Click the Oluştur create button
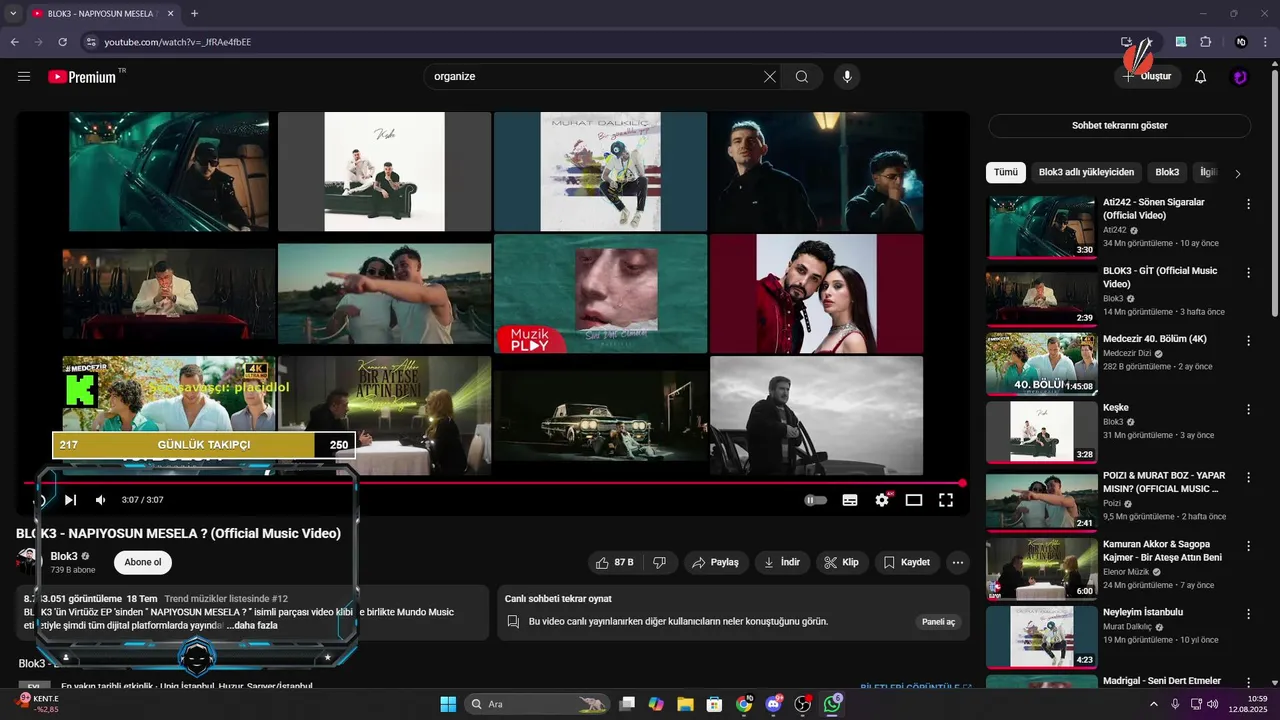Screen dimensions: 1280x720 pyautogui.click(x=1147, y=77)
